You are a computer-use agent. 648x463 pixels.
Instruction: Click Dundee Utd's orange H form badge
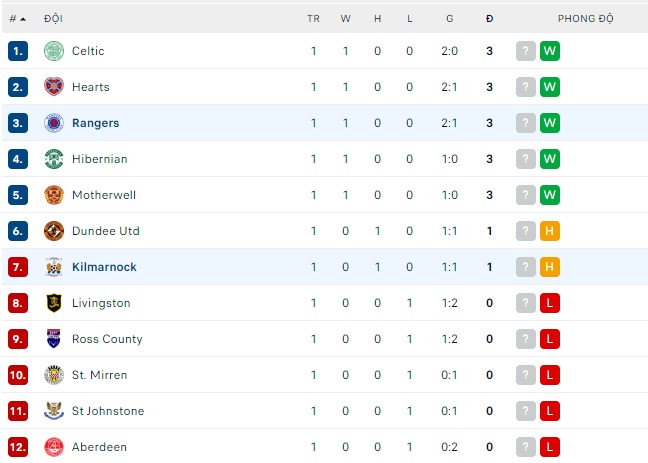point(549,231)
